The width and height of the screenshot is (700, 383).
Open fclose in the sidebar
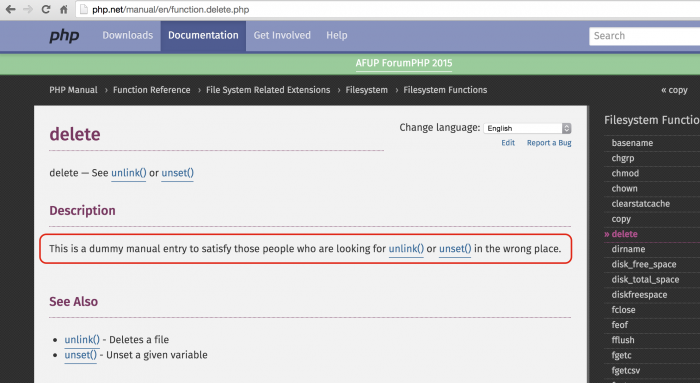pos(623,310)
